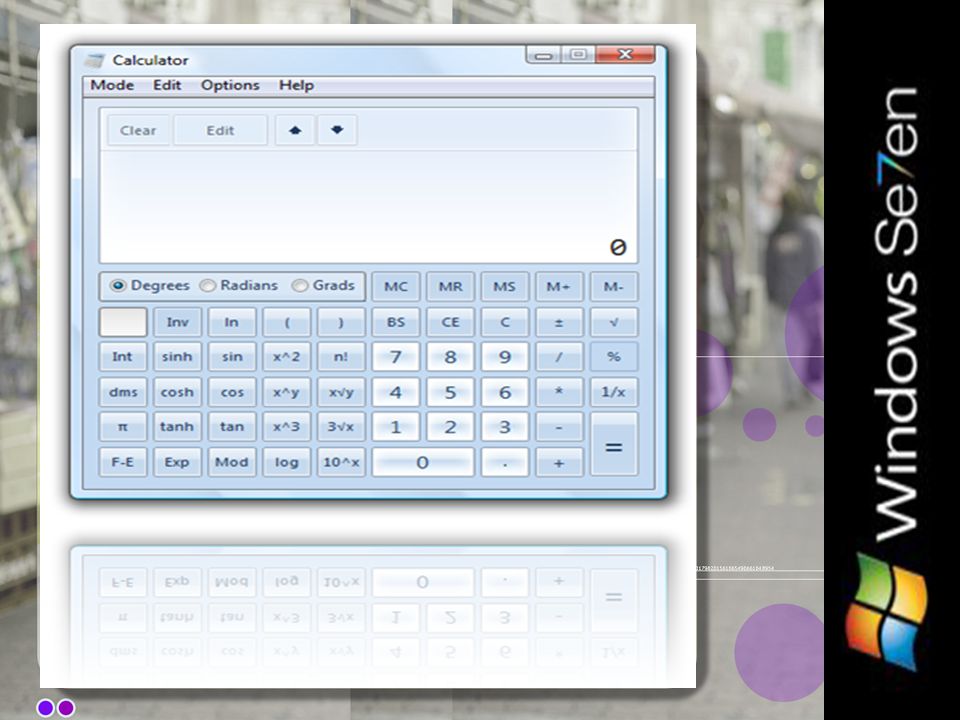Click the tan key

[232, 427]
